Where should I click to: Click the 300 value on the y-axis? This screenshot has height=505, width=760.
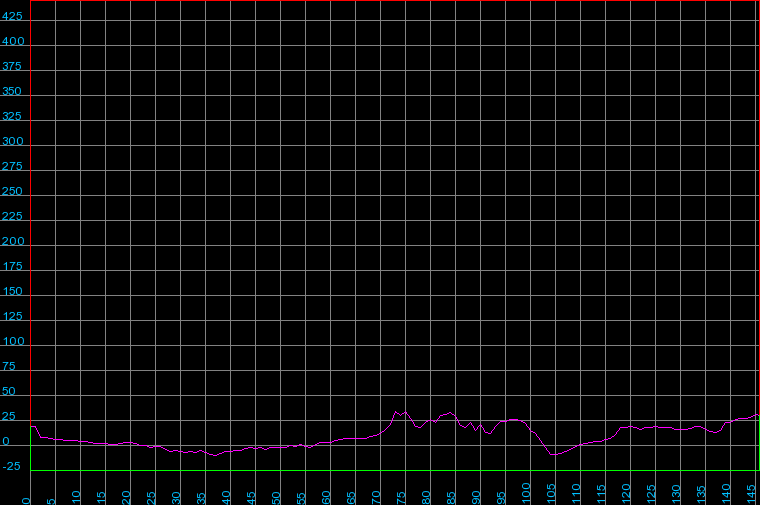pyautogui.click(x=12, y=142)
